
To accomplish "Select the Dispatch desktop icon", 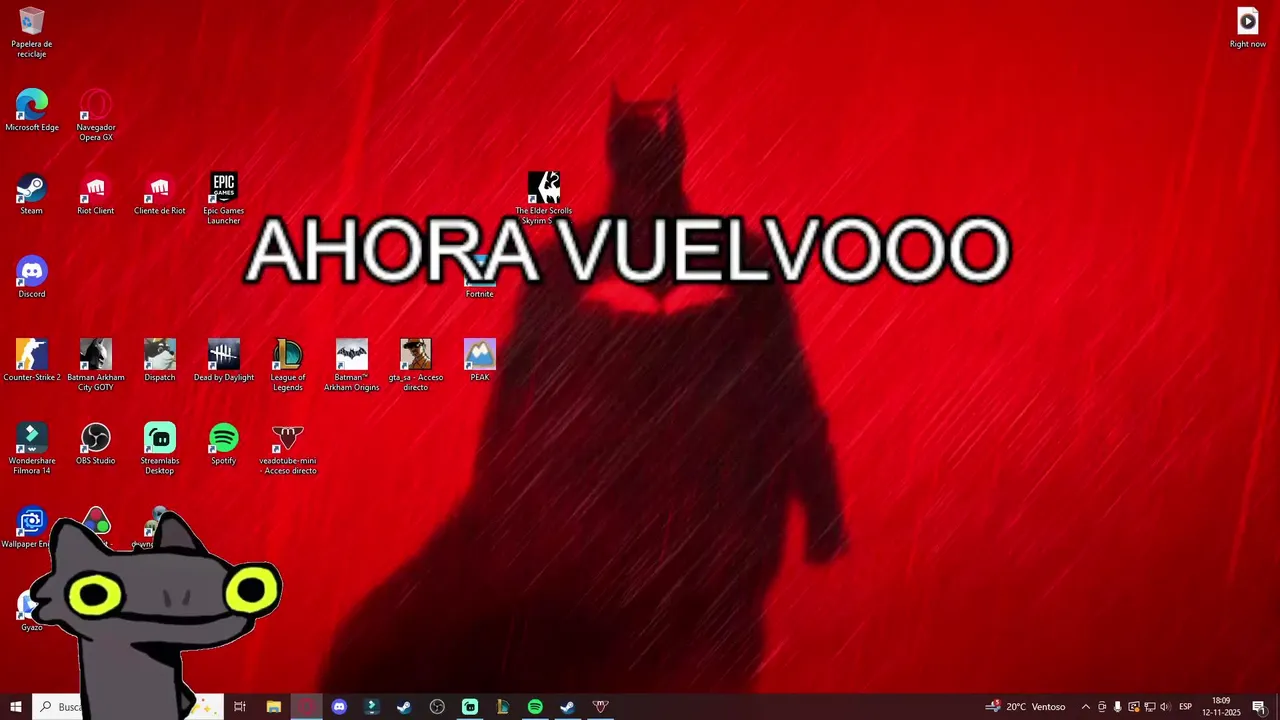I will [160, 360].
